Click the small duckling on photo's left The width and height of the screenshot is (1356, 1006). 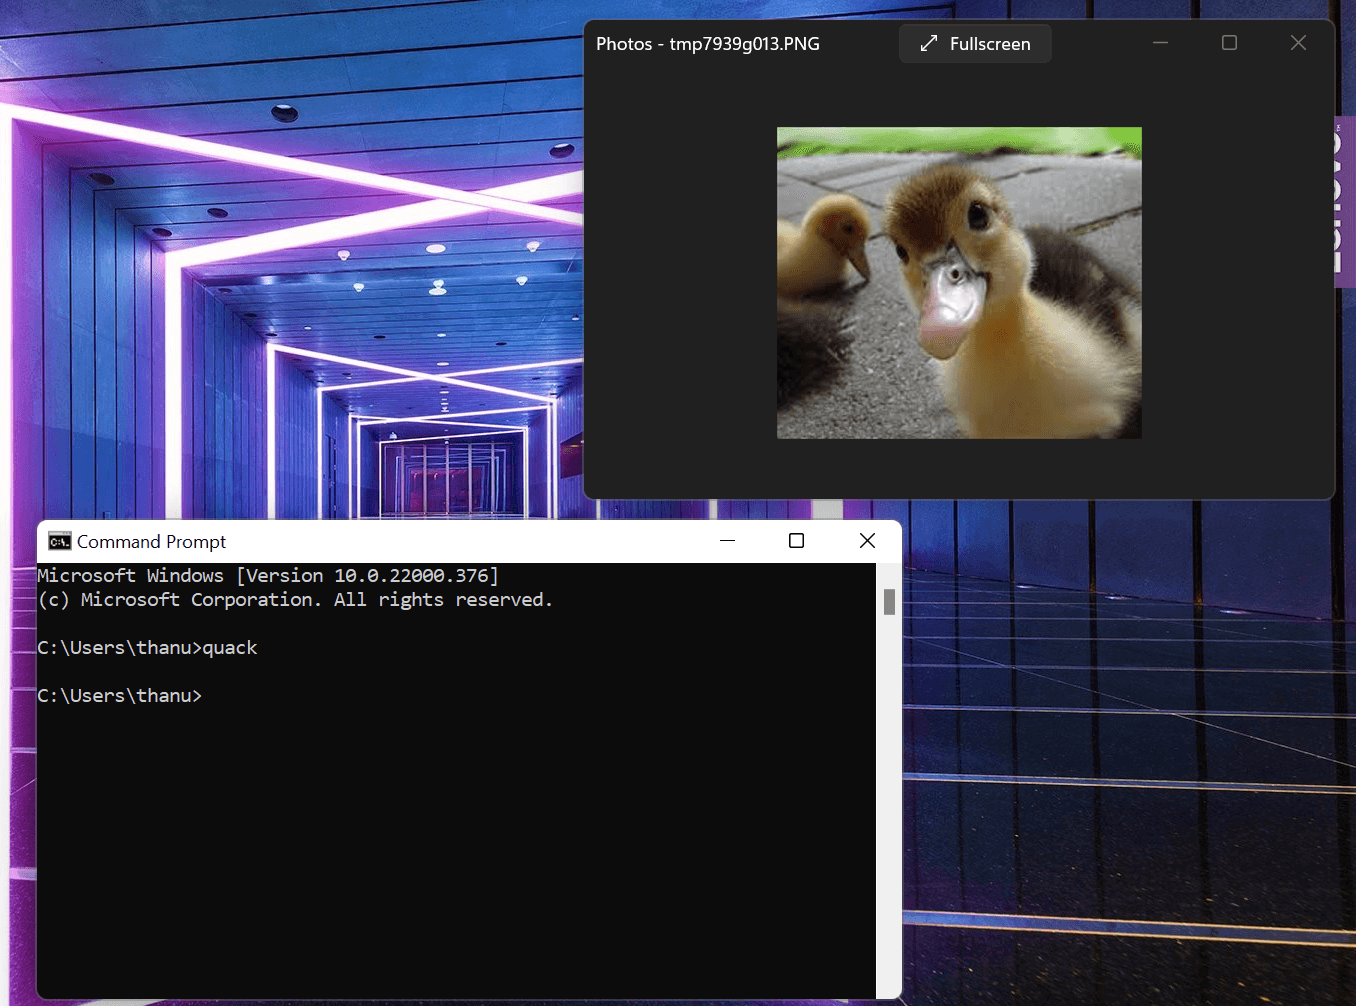(x=822, y=250)
